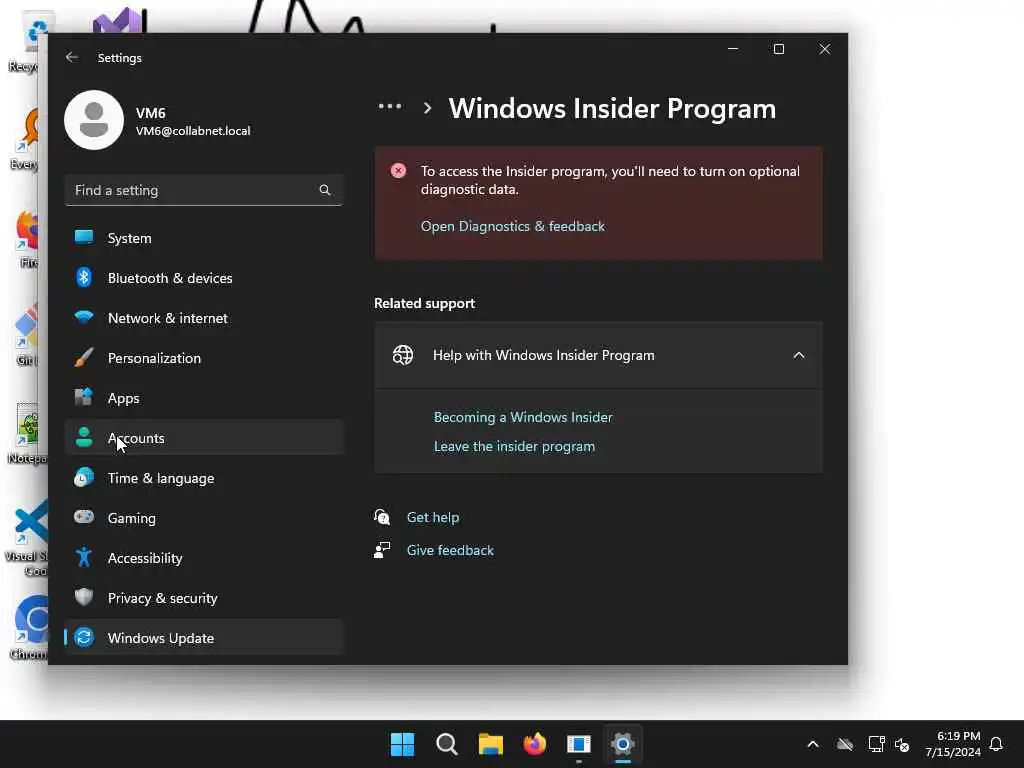Click the Windows Update sync icon
This screenshot has height=768, width=1024.
pyautogui.click(x=84, y=637)
